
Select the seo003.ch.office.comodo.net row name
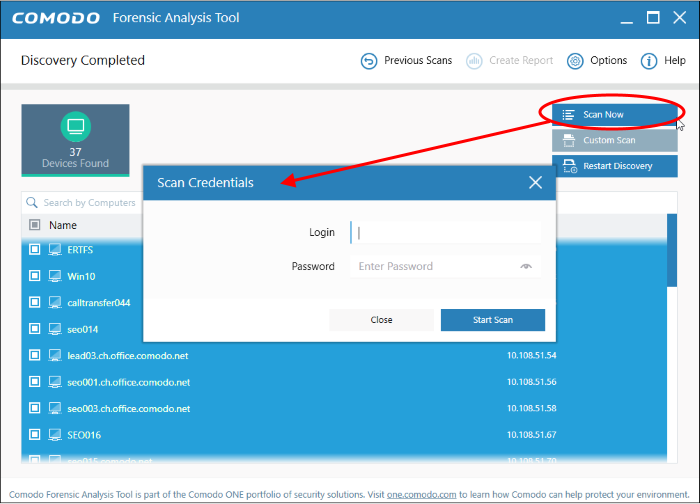pyautogui.click(x=129, y=408)
